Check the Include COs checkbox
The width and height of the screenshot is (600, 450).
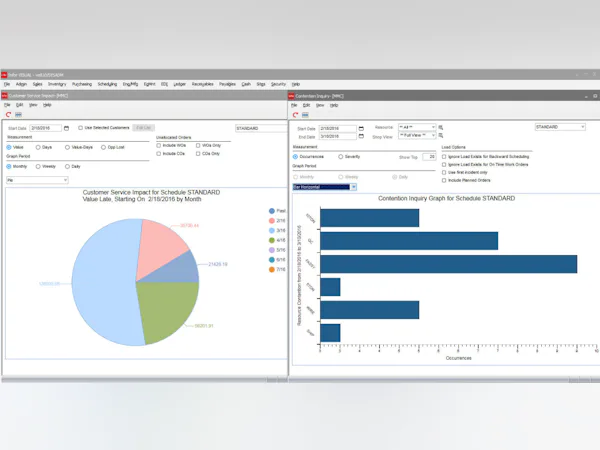tap(158, 153)
